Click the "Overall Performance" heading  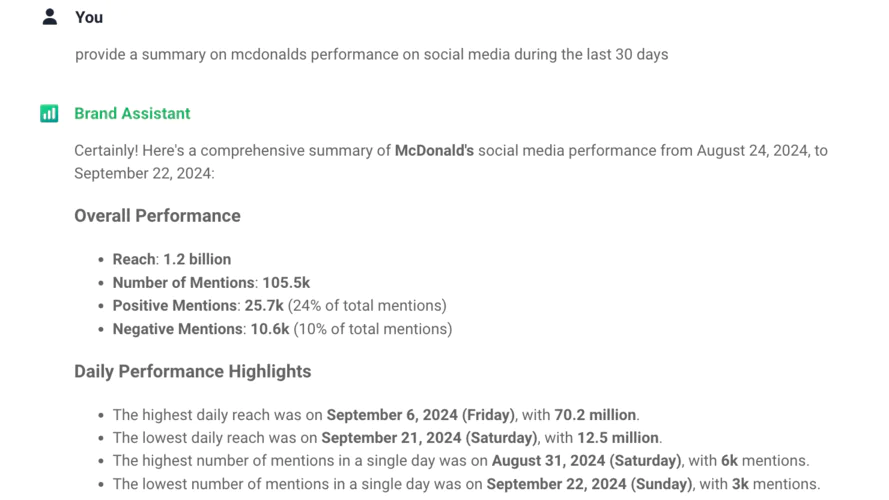tap(157, 216)
